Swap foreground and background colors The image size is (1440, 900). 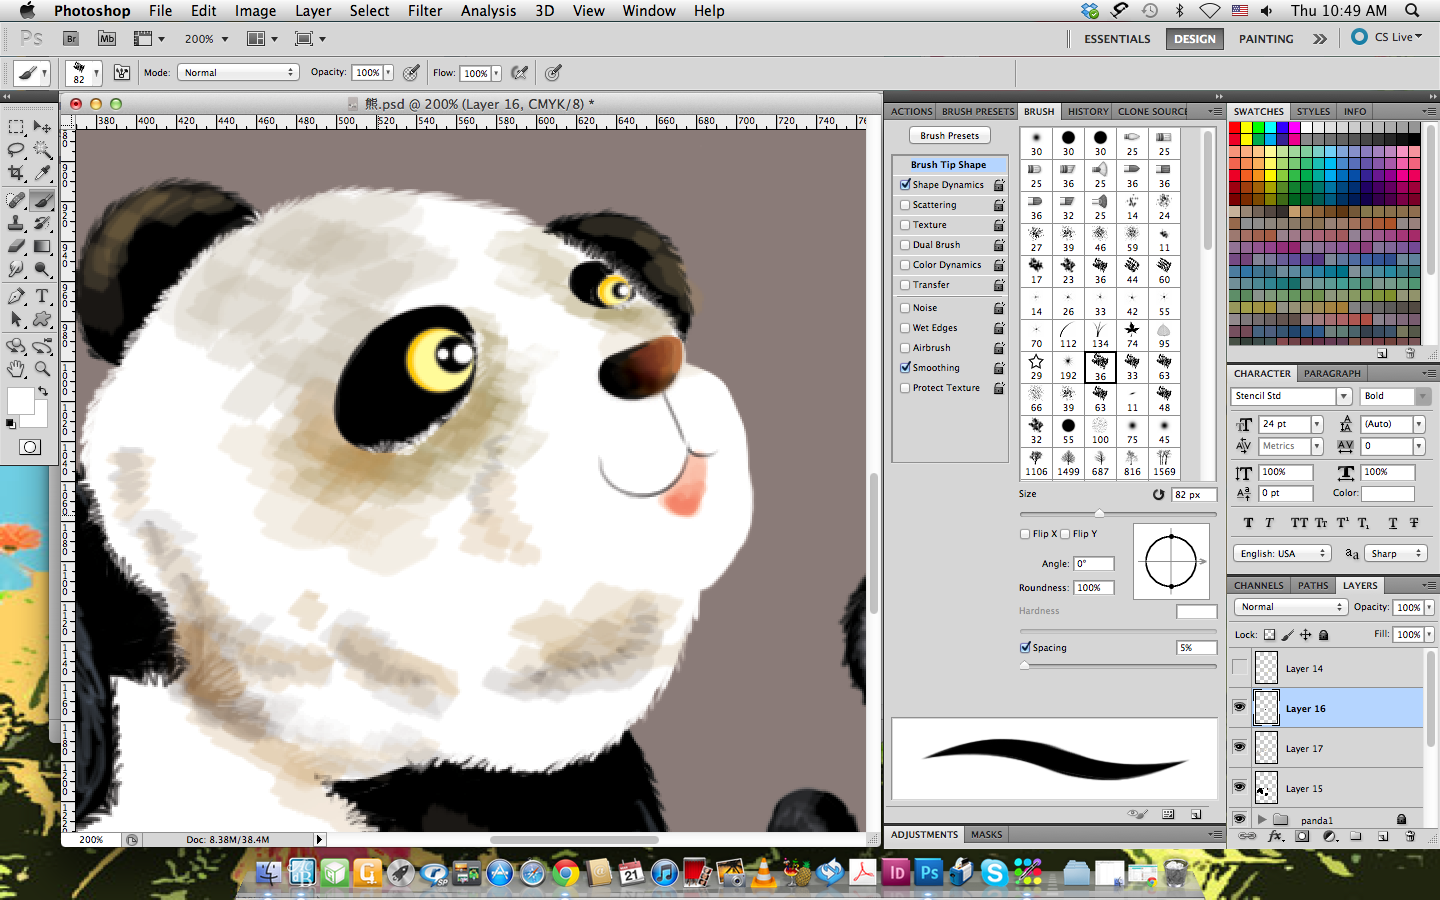pos(43,391)
